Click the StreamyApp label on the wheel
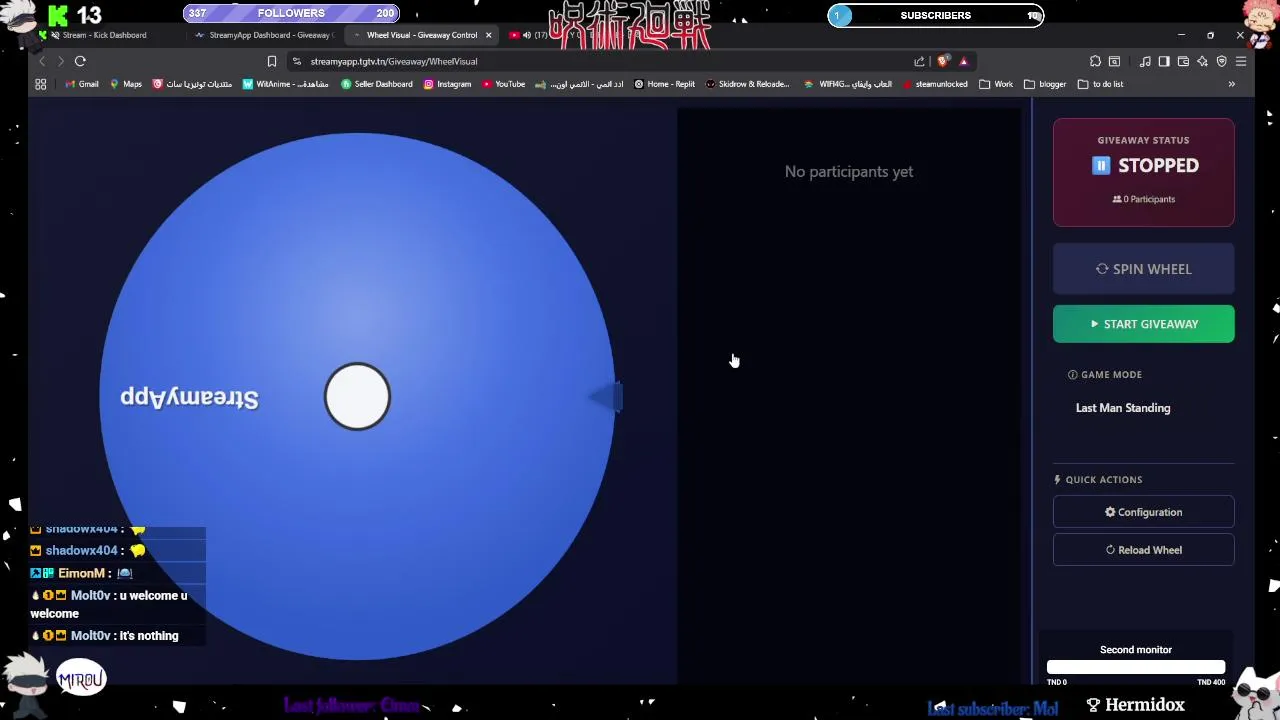Image resolution: width=1280 pixels, height=720 pixels. 189,397
